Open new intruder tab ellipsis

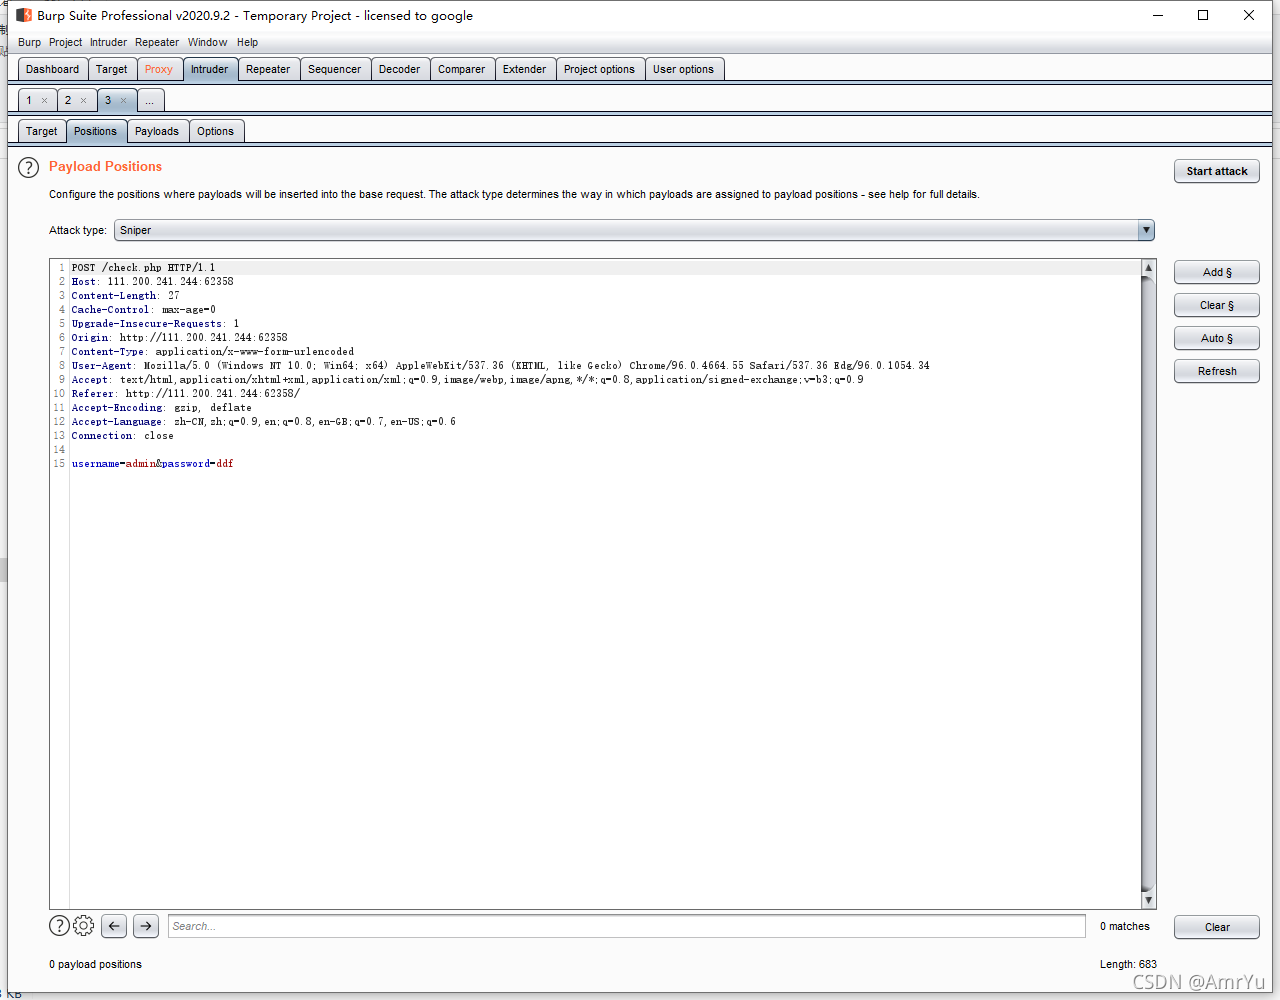pos(150,100)
